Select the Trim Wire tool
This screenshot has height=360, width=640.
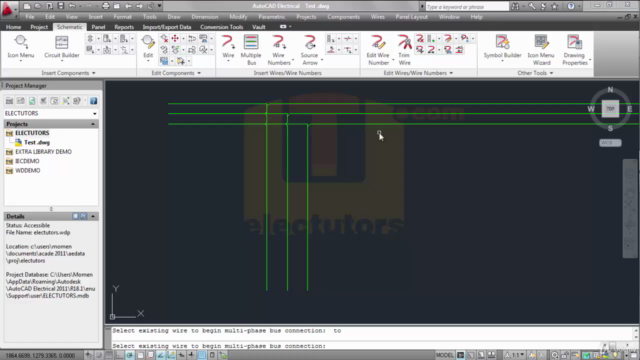tap(404, 50)
